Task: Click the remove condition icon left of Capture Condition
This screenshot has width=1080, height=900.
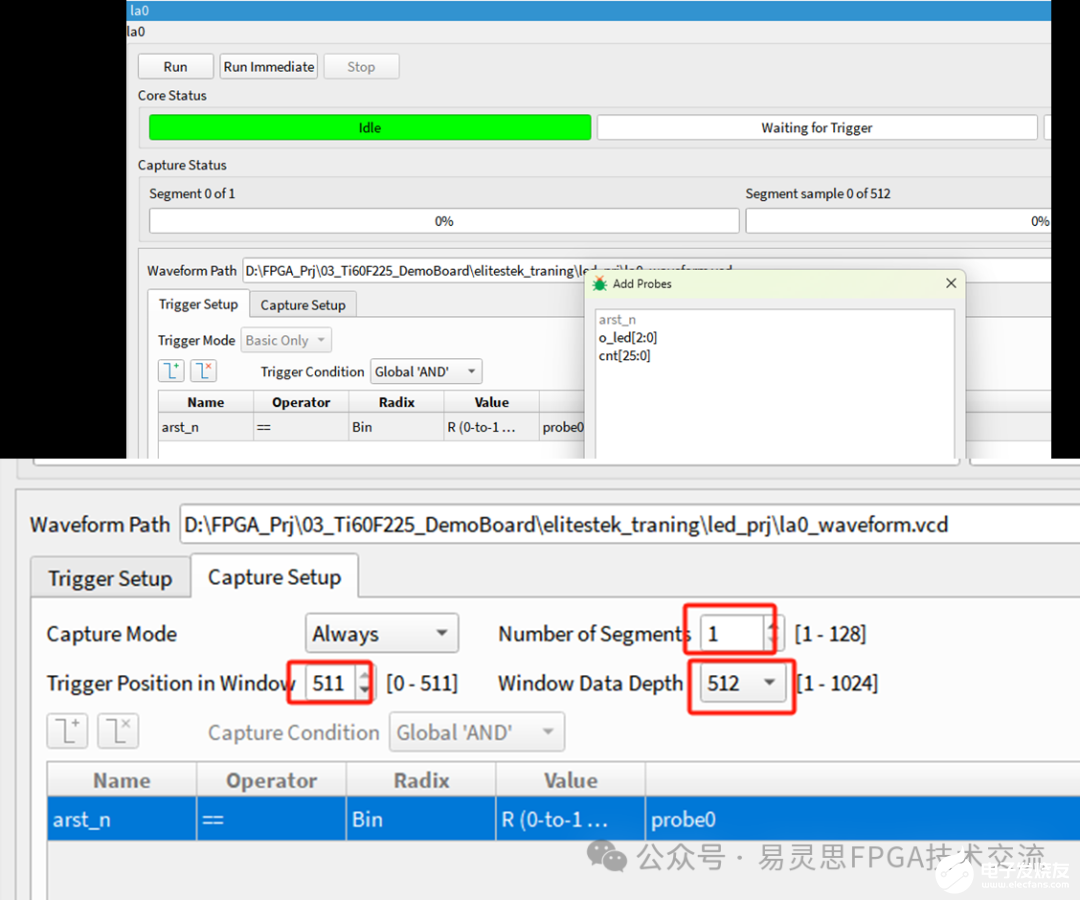Action: [118, 732]
